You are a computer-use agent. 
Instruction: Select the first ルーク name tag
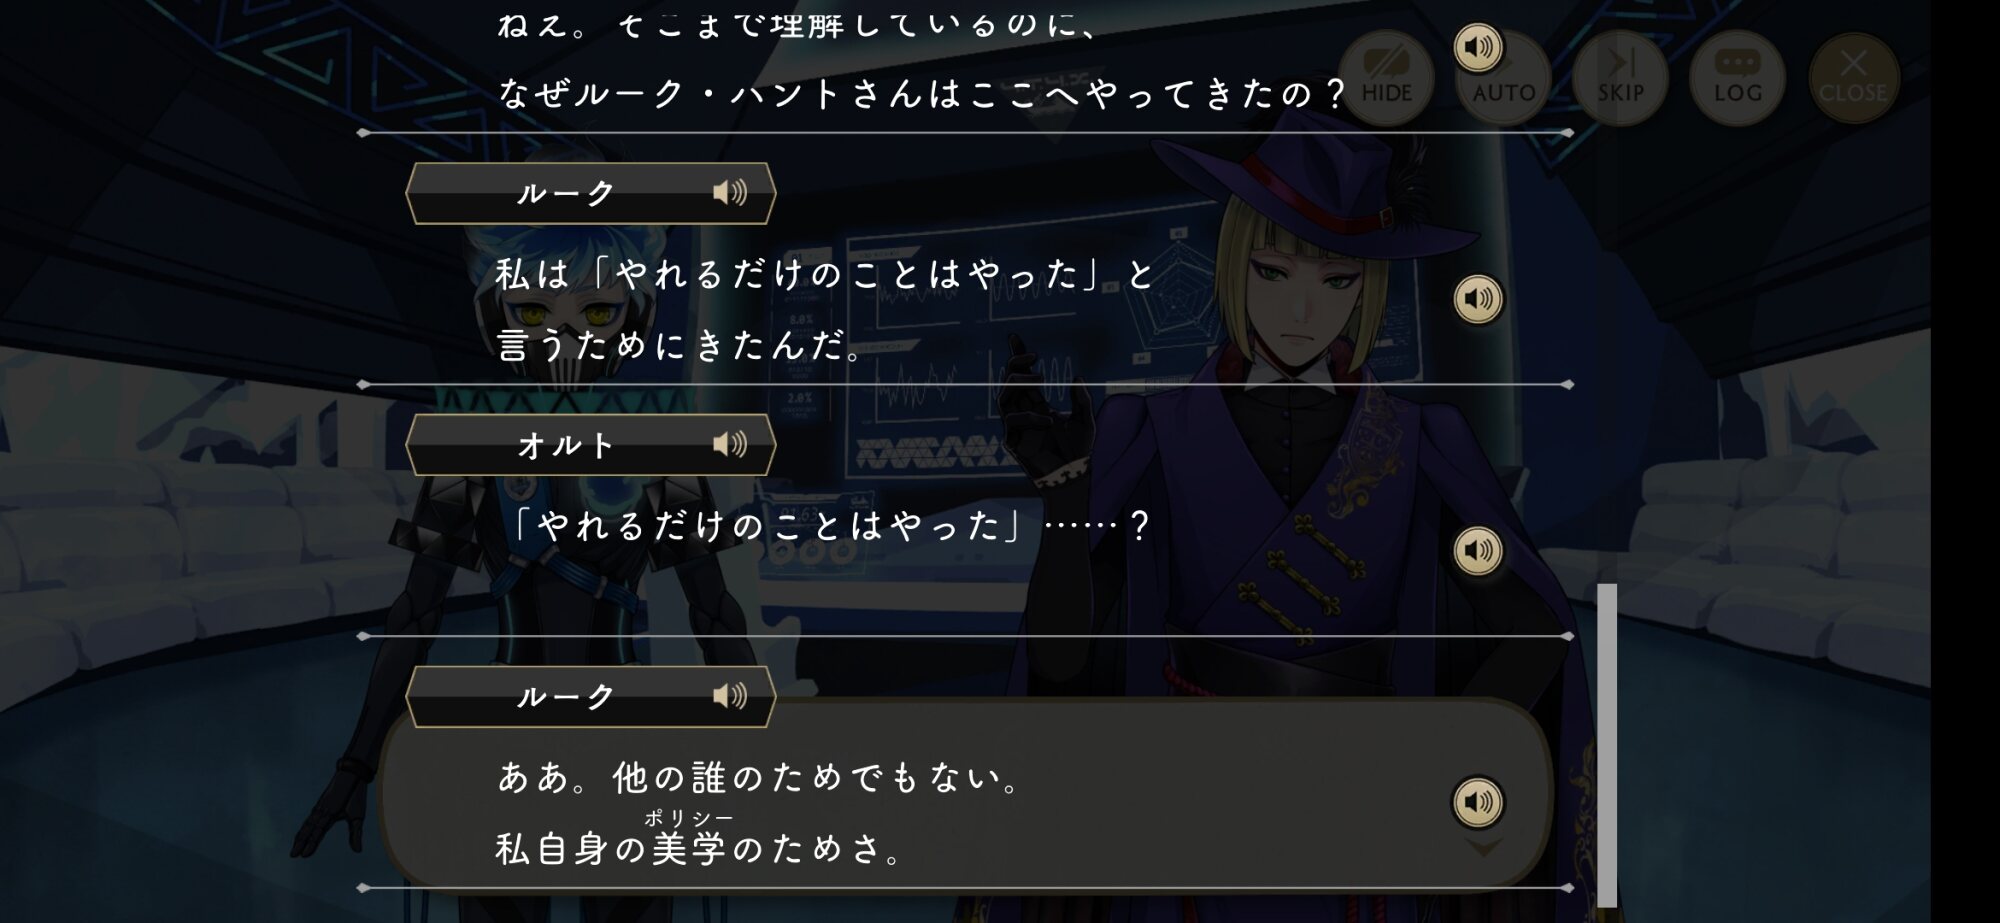click(591, 193)
